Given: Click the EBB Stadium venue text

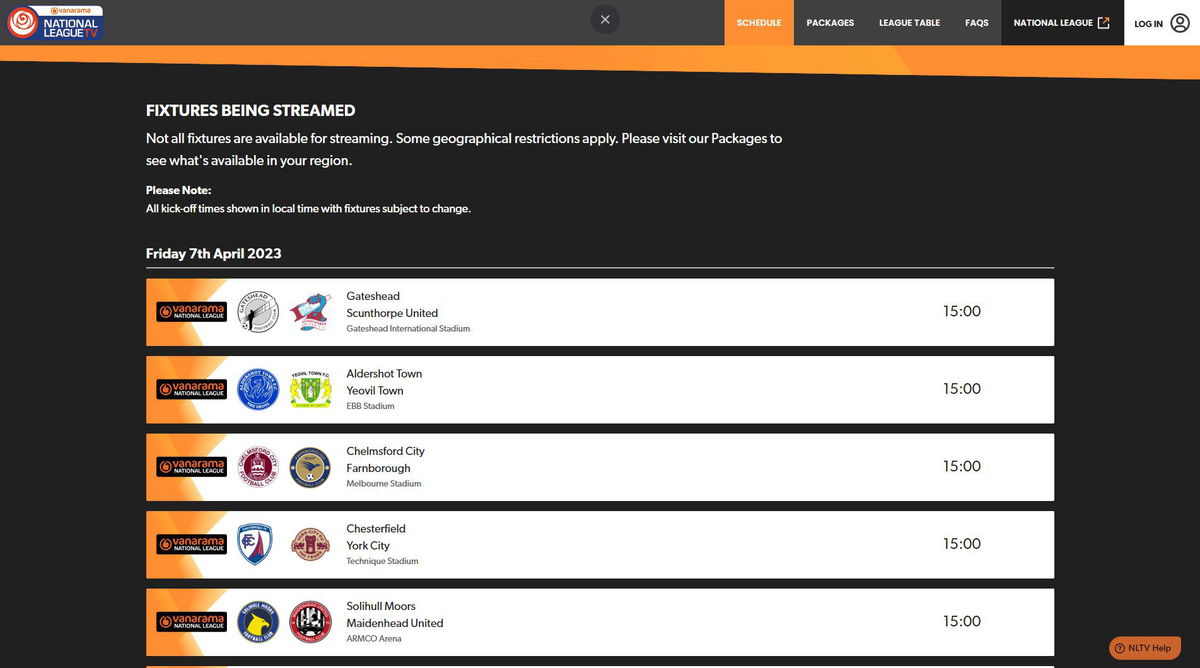Looking at the screenshot, I should coord(370,406).
